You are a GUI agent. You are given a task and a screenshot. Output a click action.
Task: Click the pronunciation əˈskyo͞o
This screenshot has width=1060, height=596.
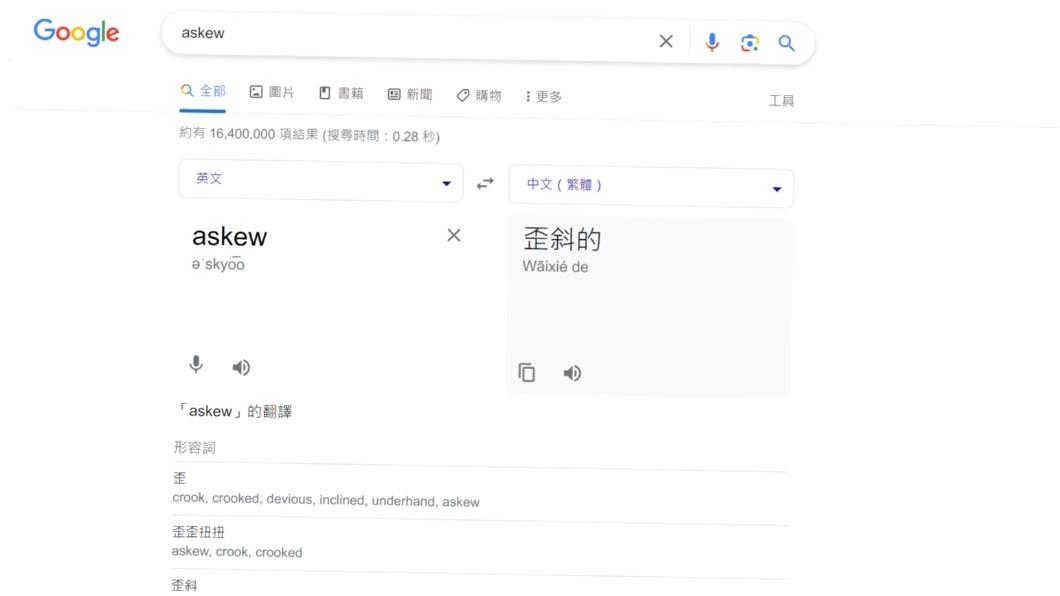(218, 264)
